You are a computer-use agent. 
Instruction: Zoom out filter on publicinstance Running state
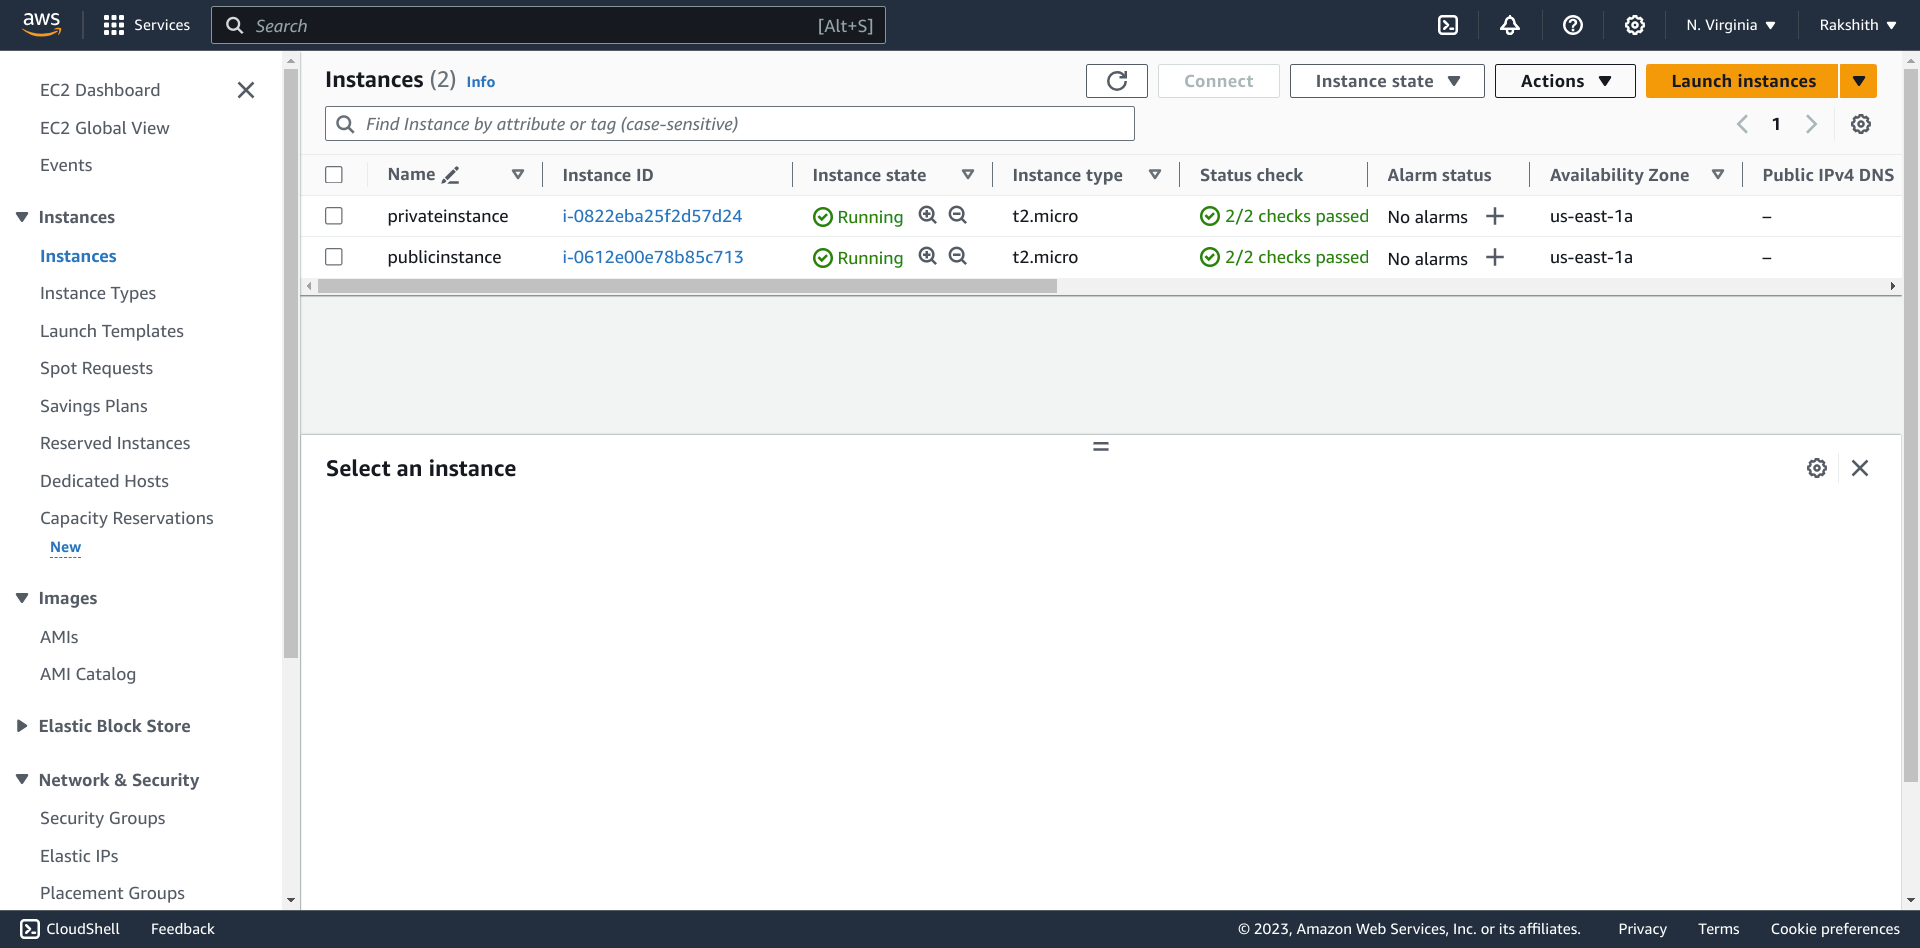(x=958, y=256)
